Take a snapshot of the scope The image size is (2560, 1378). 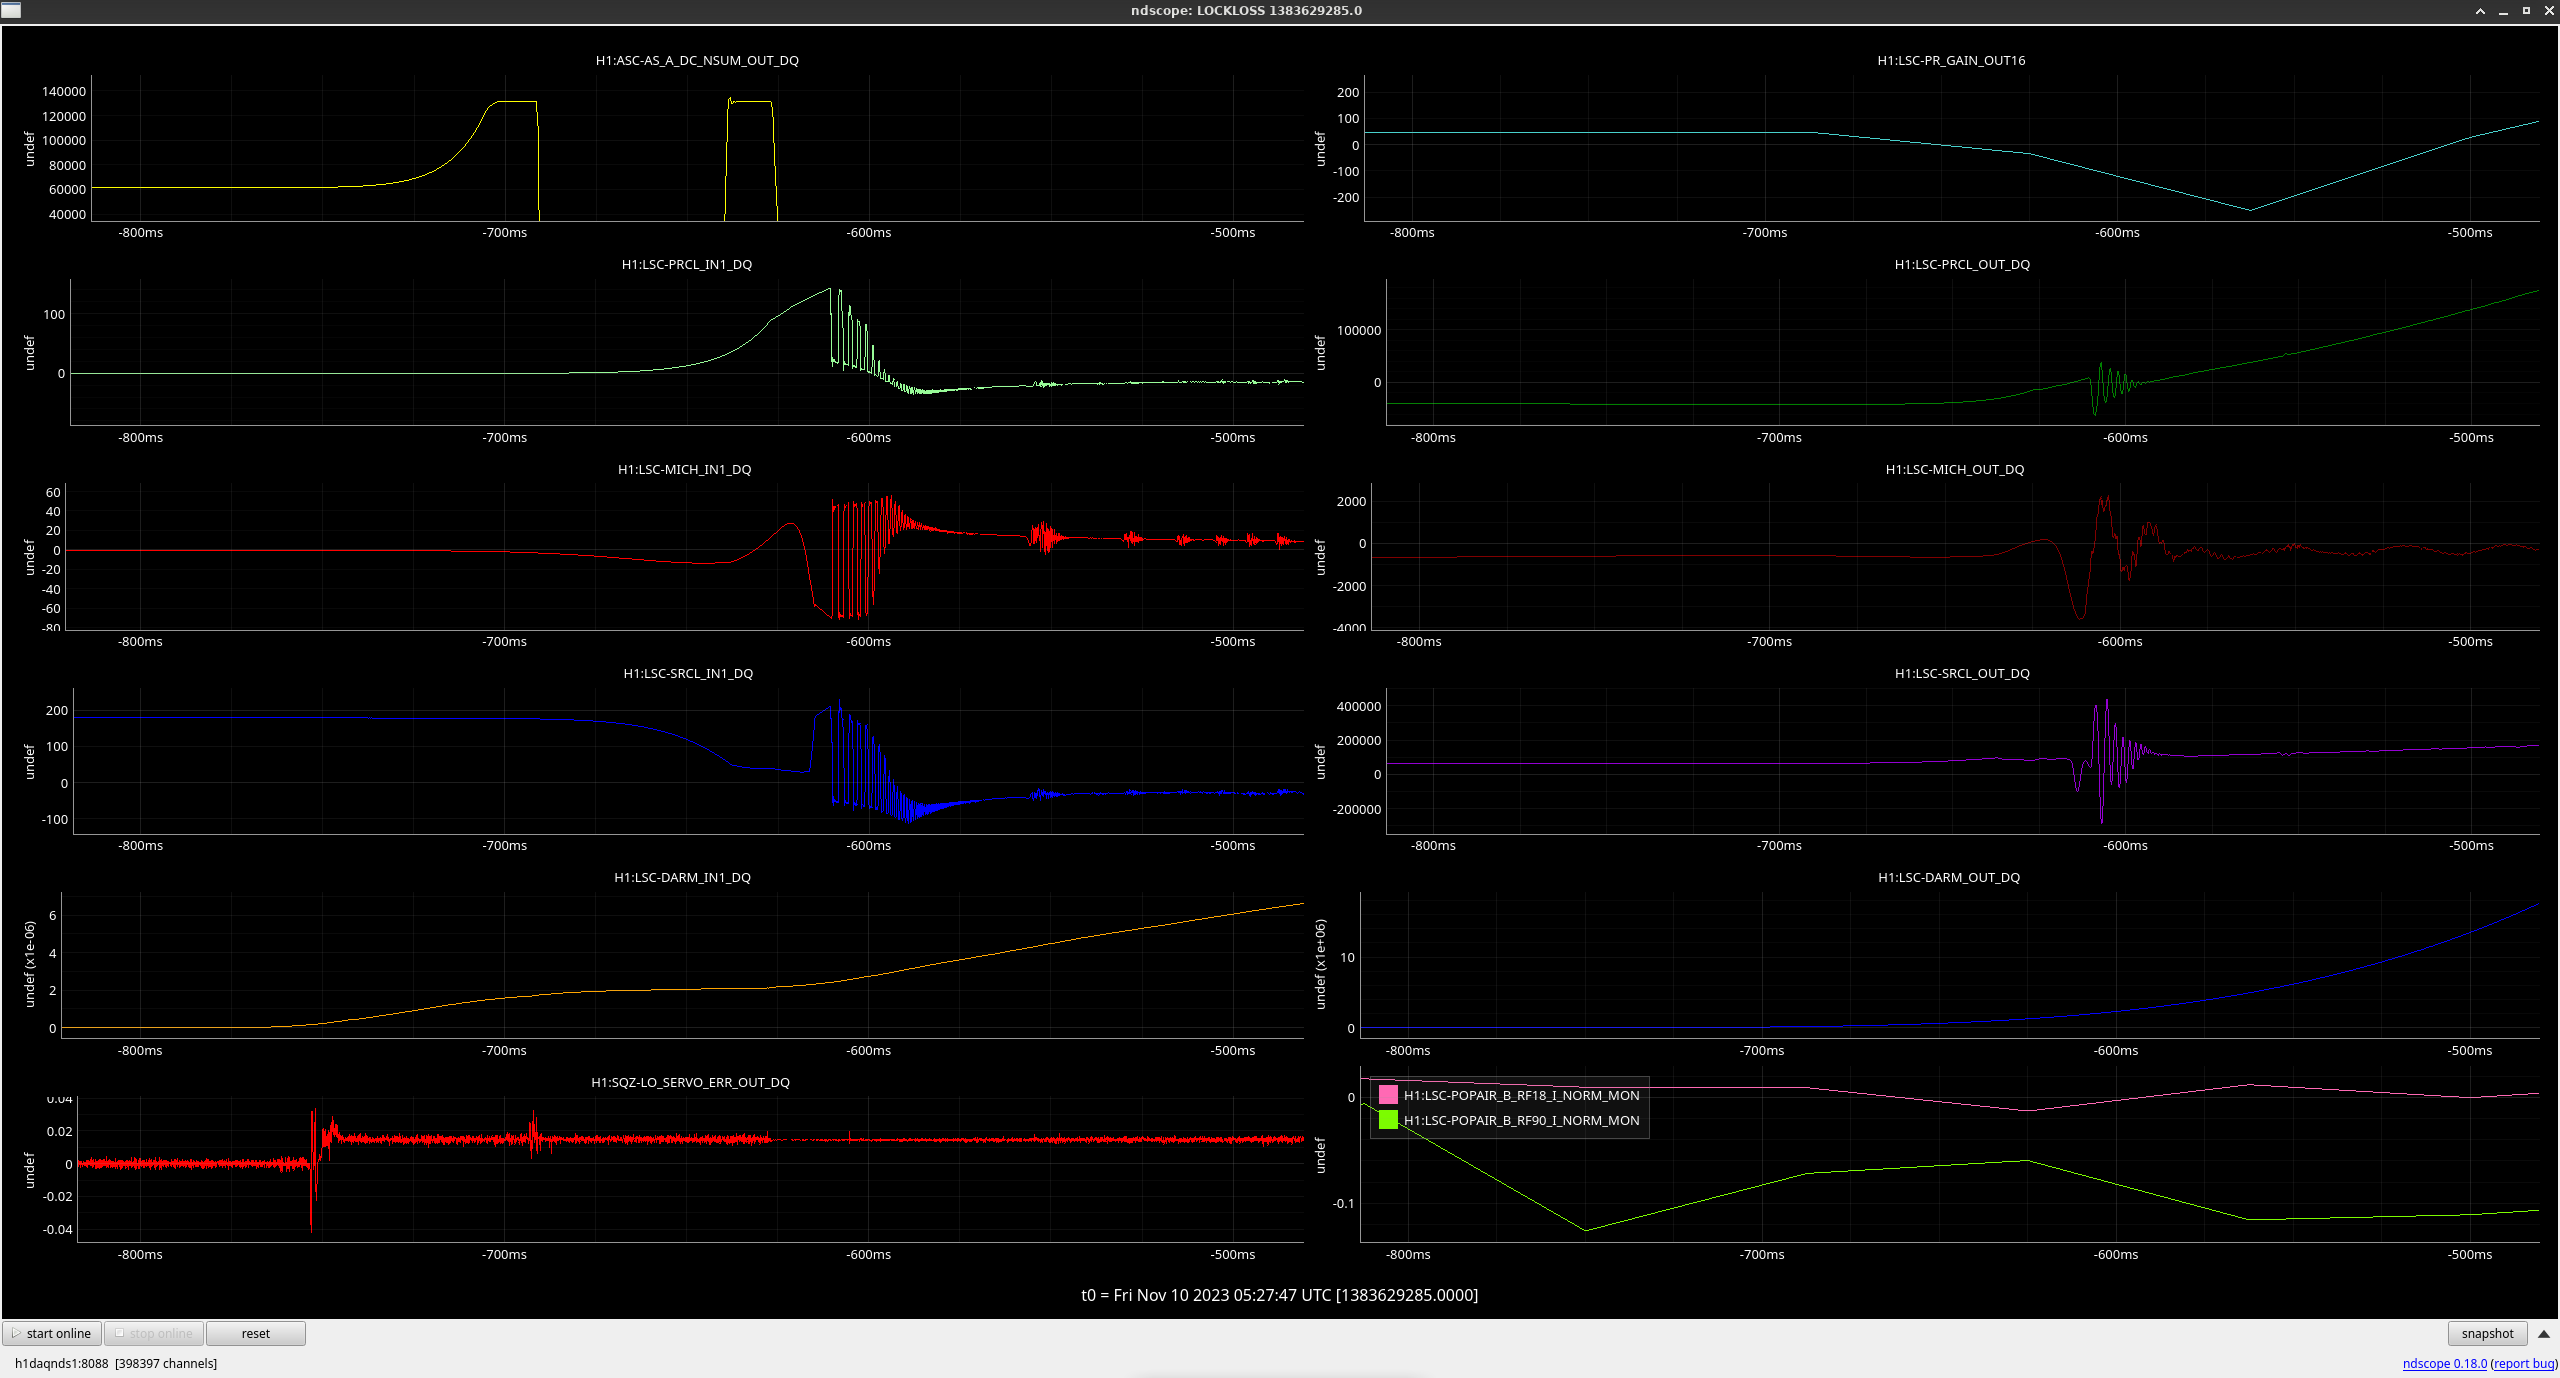pyautogui.click(x=2487, y=1333)
